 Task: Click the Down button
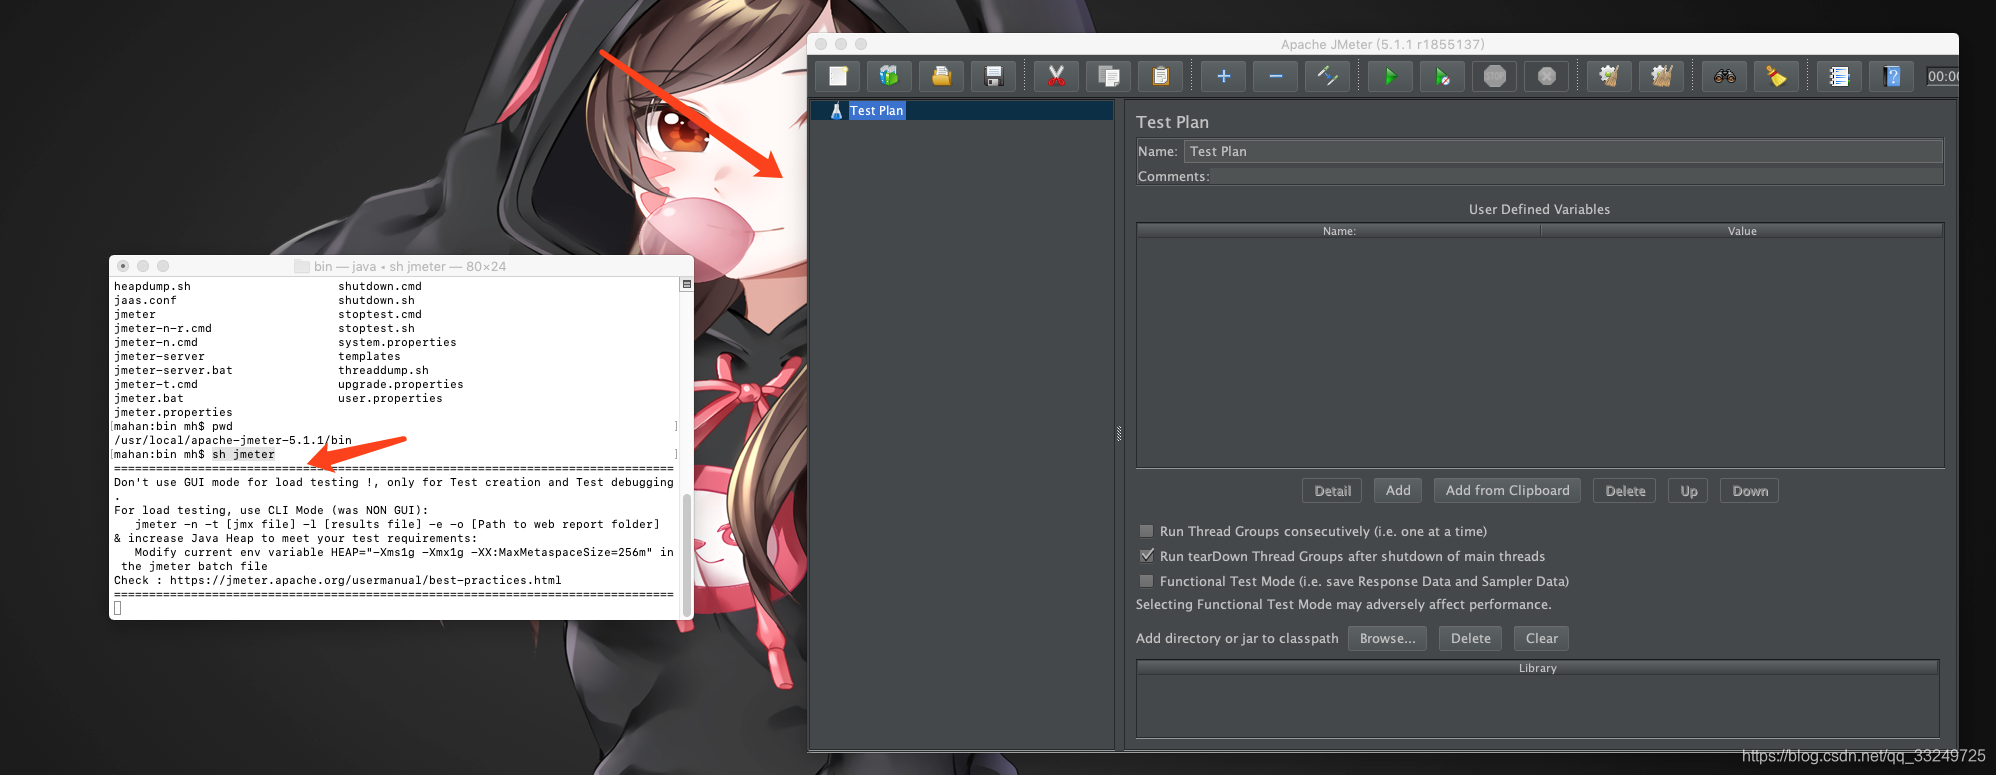pos(1750,491)
